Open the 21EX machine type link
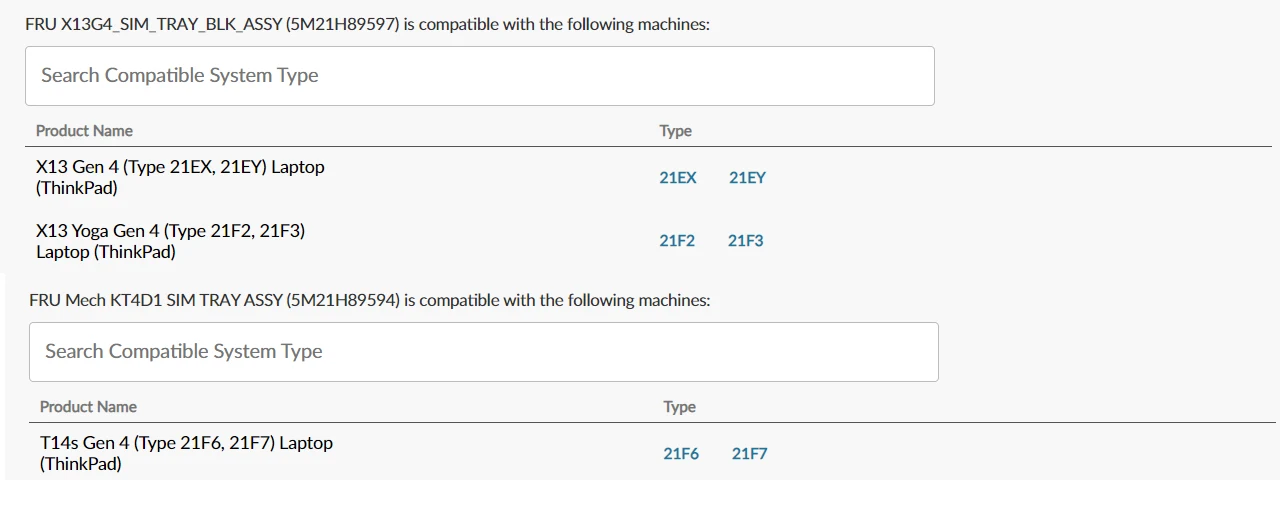This screenshot has height=509, width=1280. 678,178
